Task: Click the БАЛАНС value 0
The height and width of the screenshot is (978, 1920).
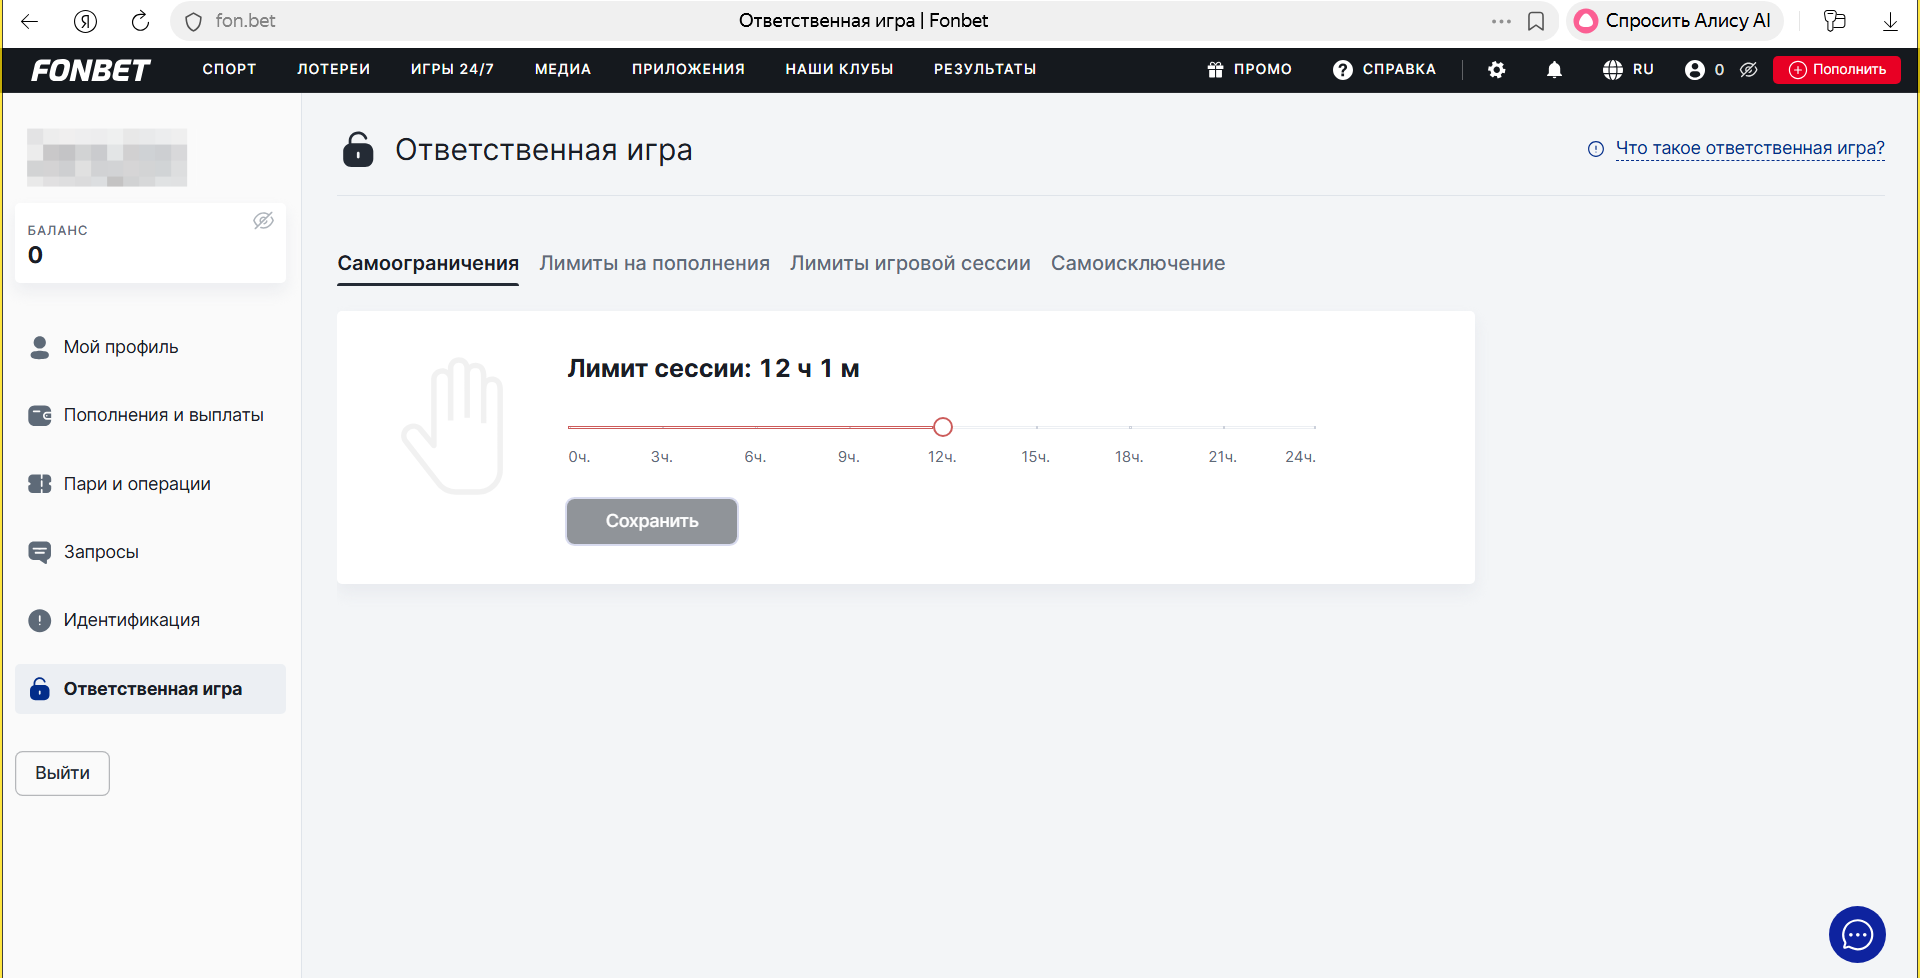Action: [36, 255]
